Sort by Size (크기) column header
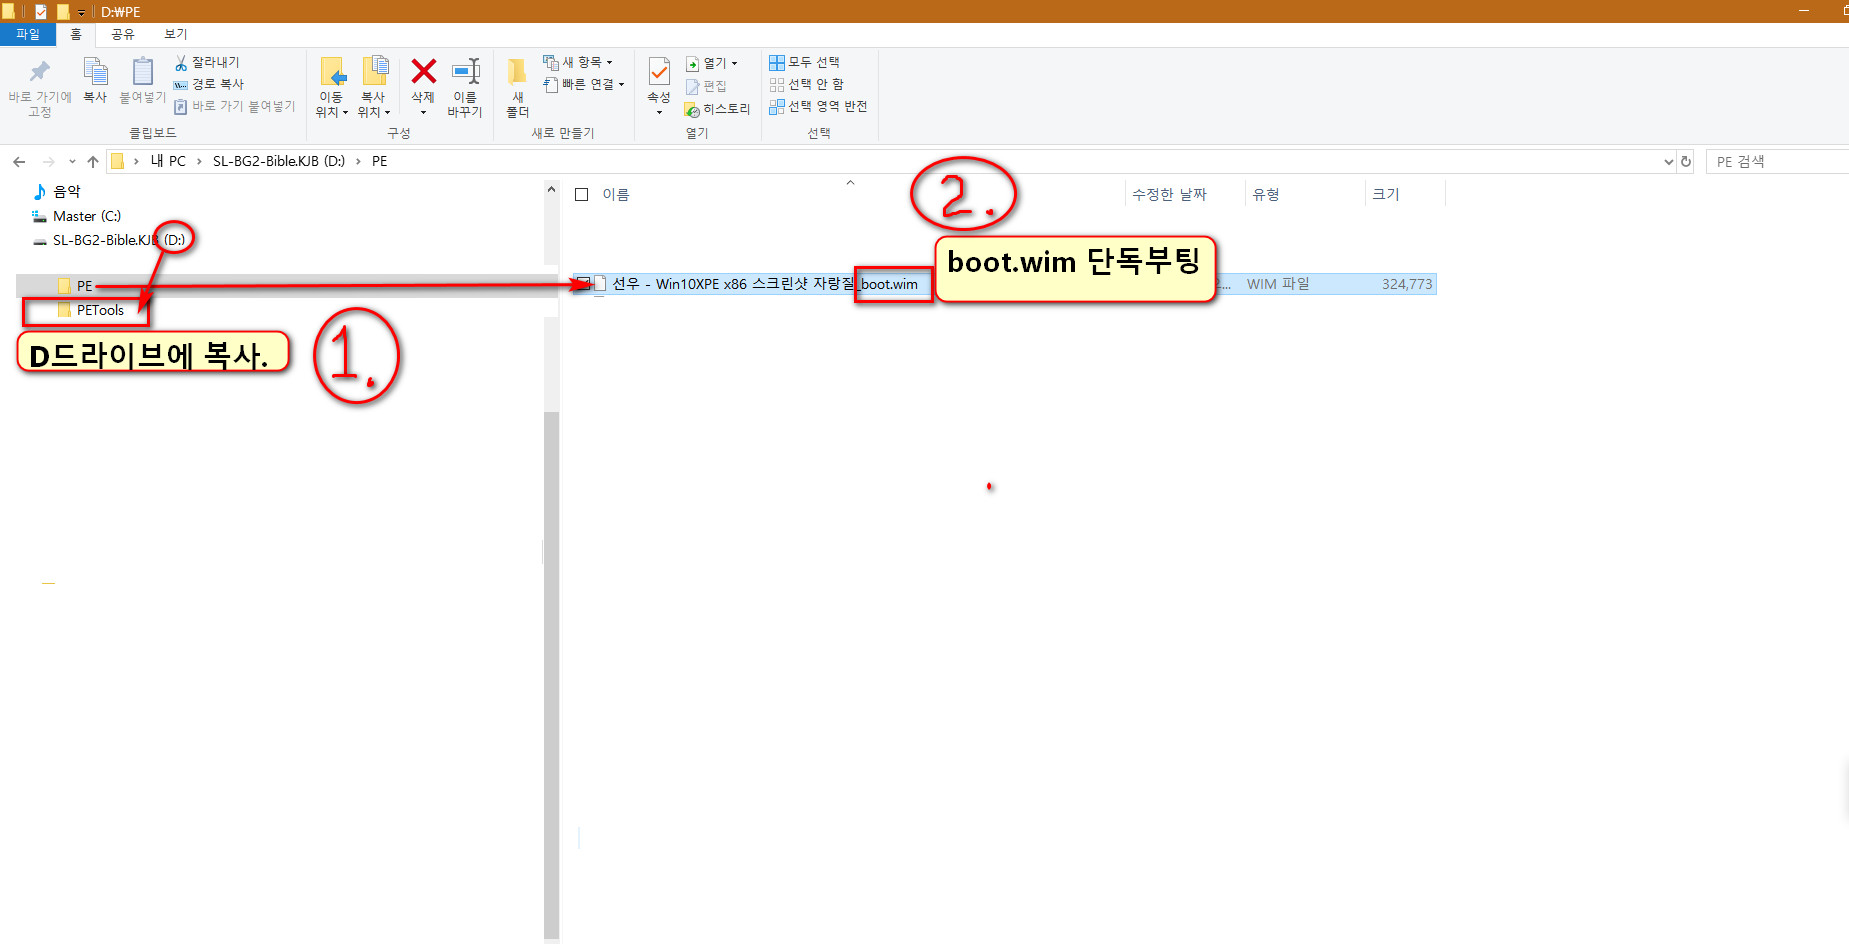 tap(1386, 194)
